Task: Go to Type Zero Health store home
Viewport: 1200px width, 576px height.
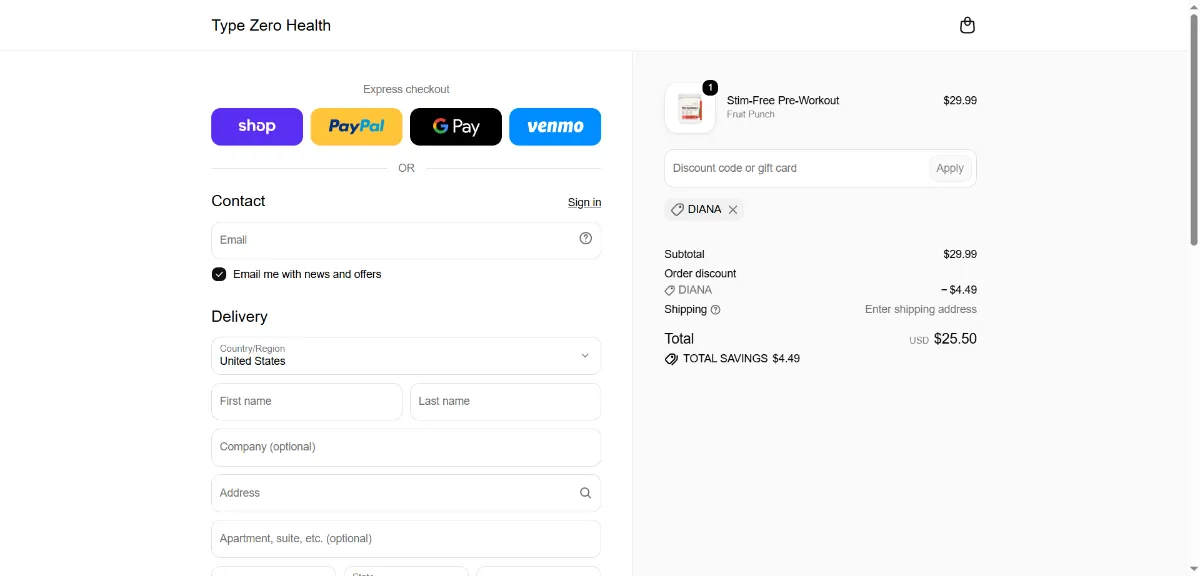Action: (271, 25)
